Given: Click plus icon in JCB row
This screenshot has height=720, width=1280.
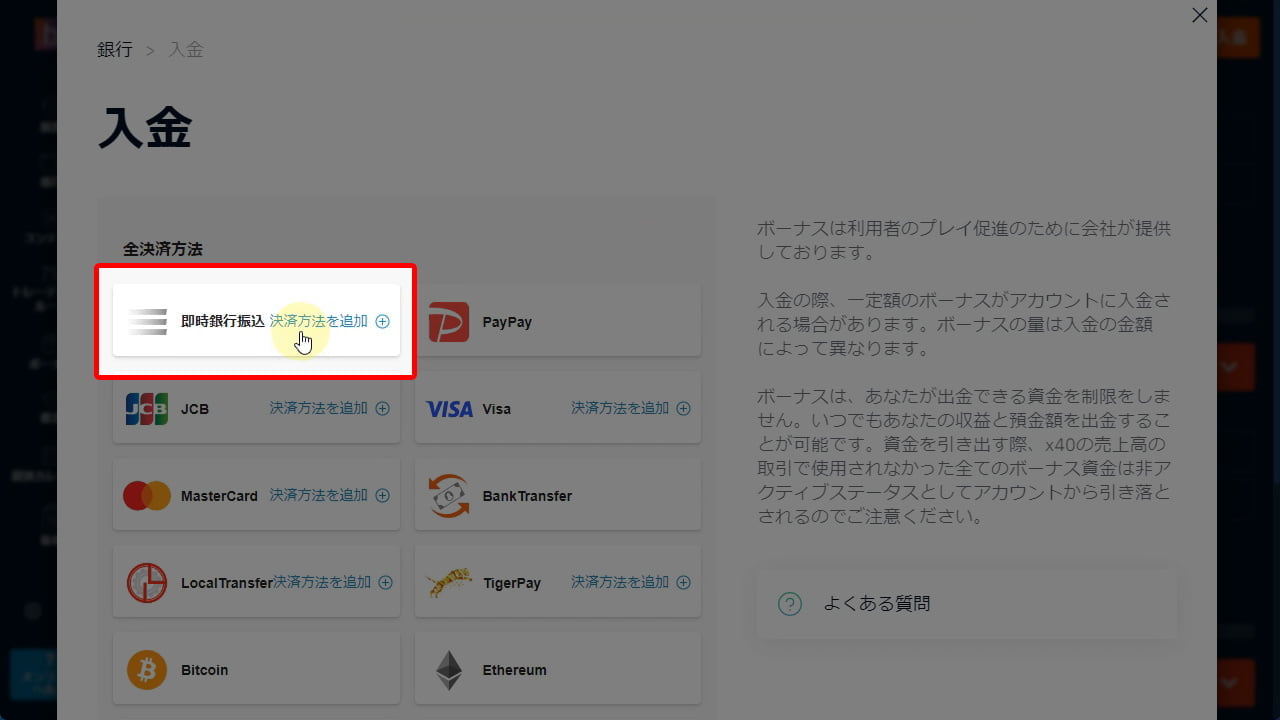Looking at the screenshot, I should pos(382,409).
